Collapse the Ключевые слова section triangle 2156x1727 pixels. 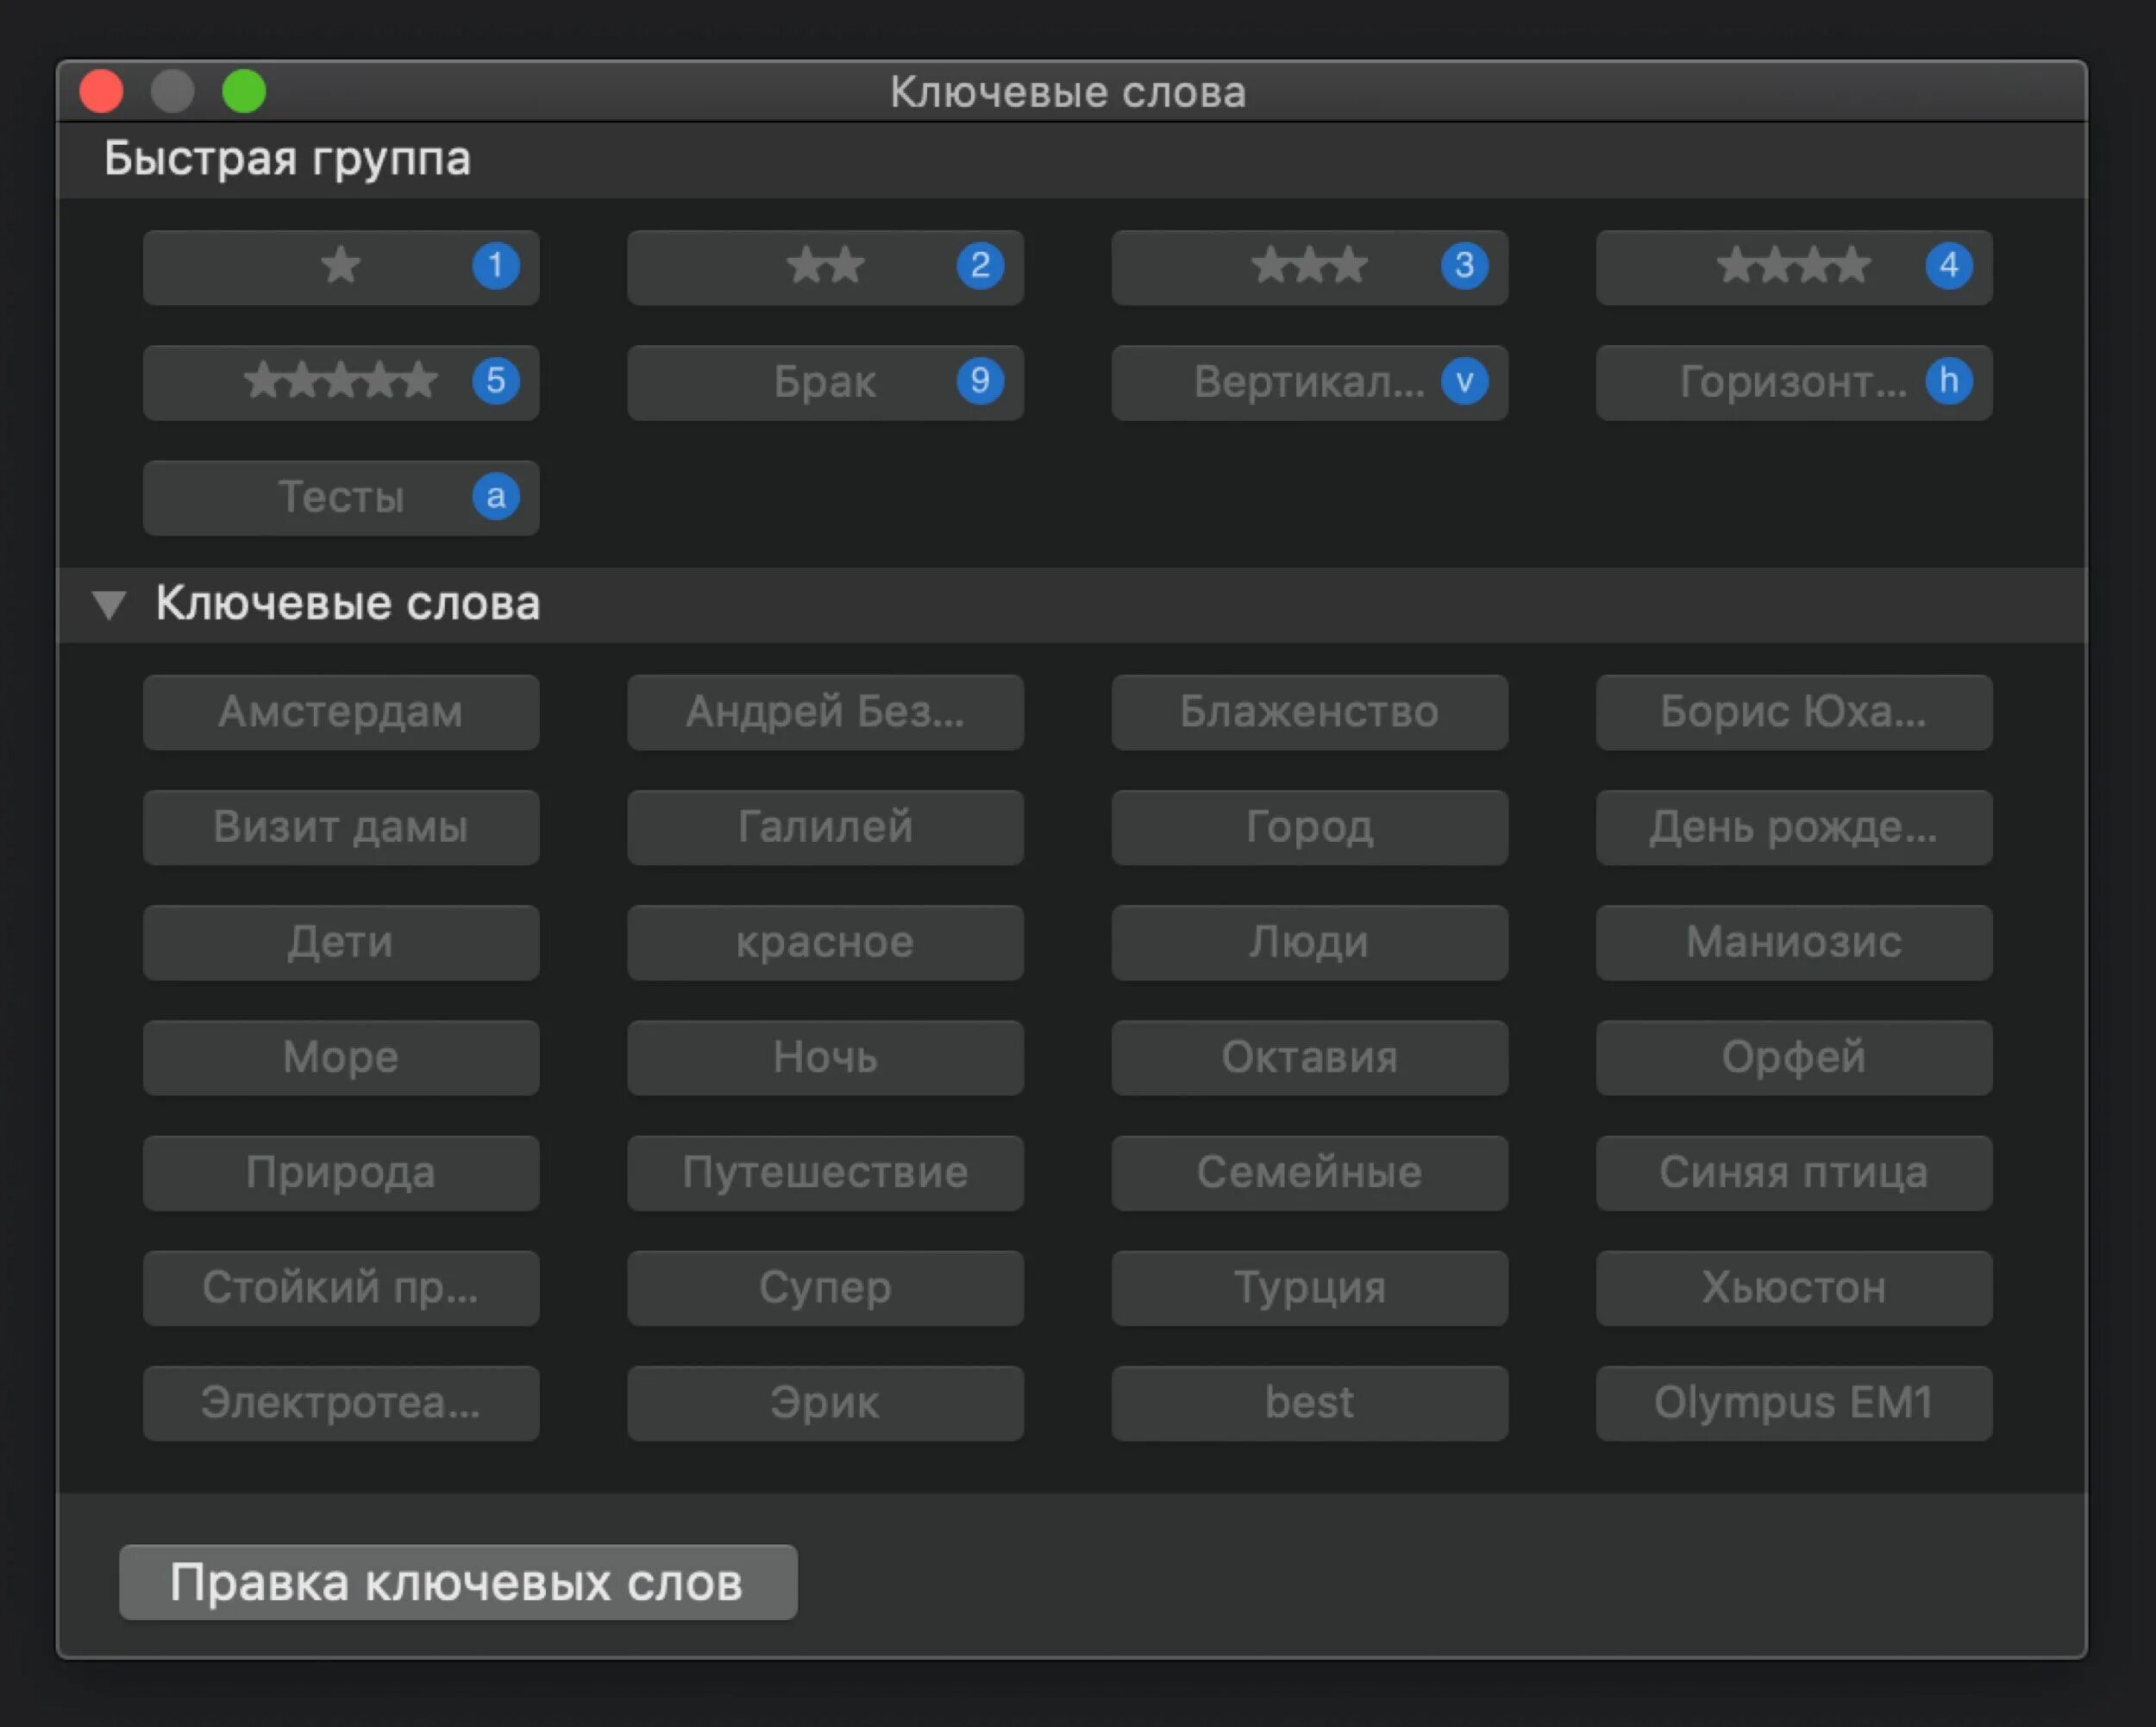(109, 604)
